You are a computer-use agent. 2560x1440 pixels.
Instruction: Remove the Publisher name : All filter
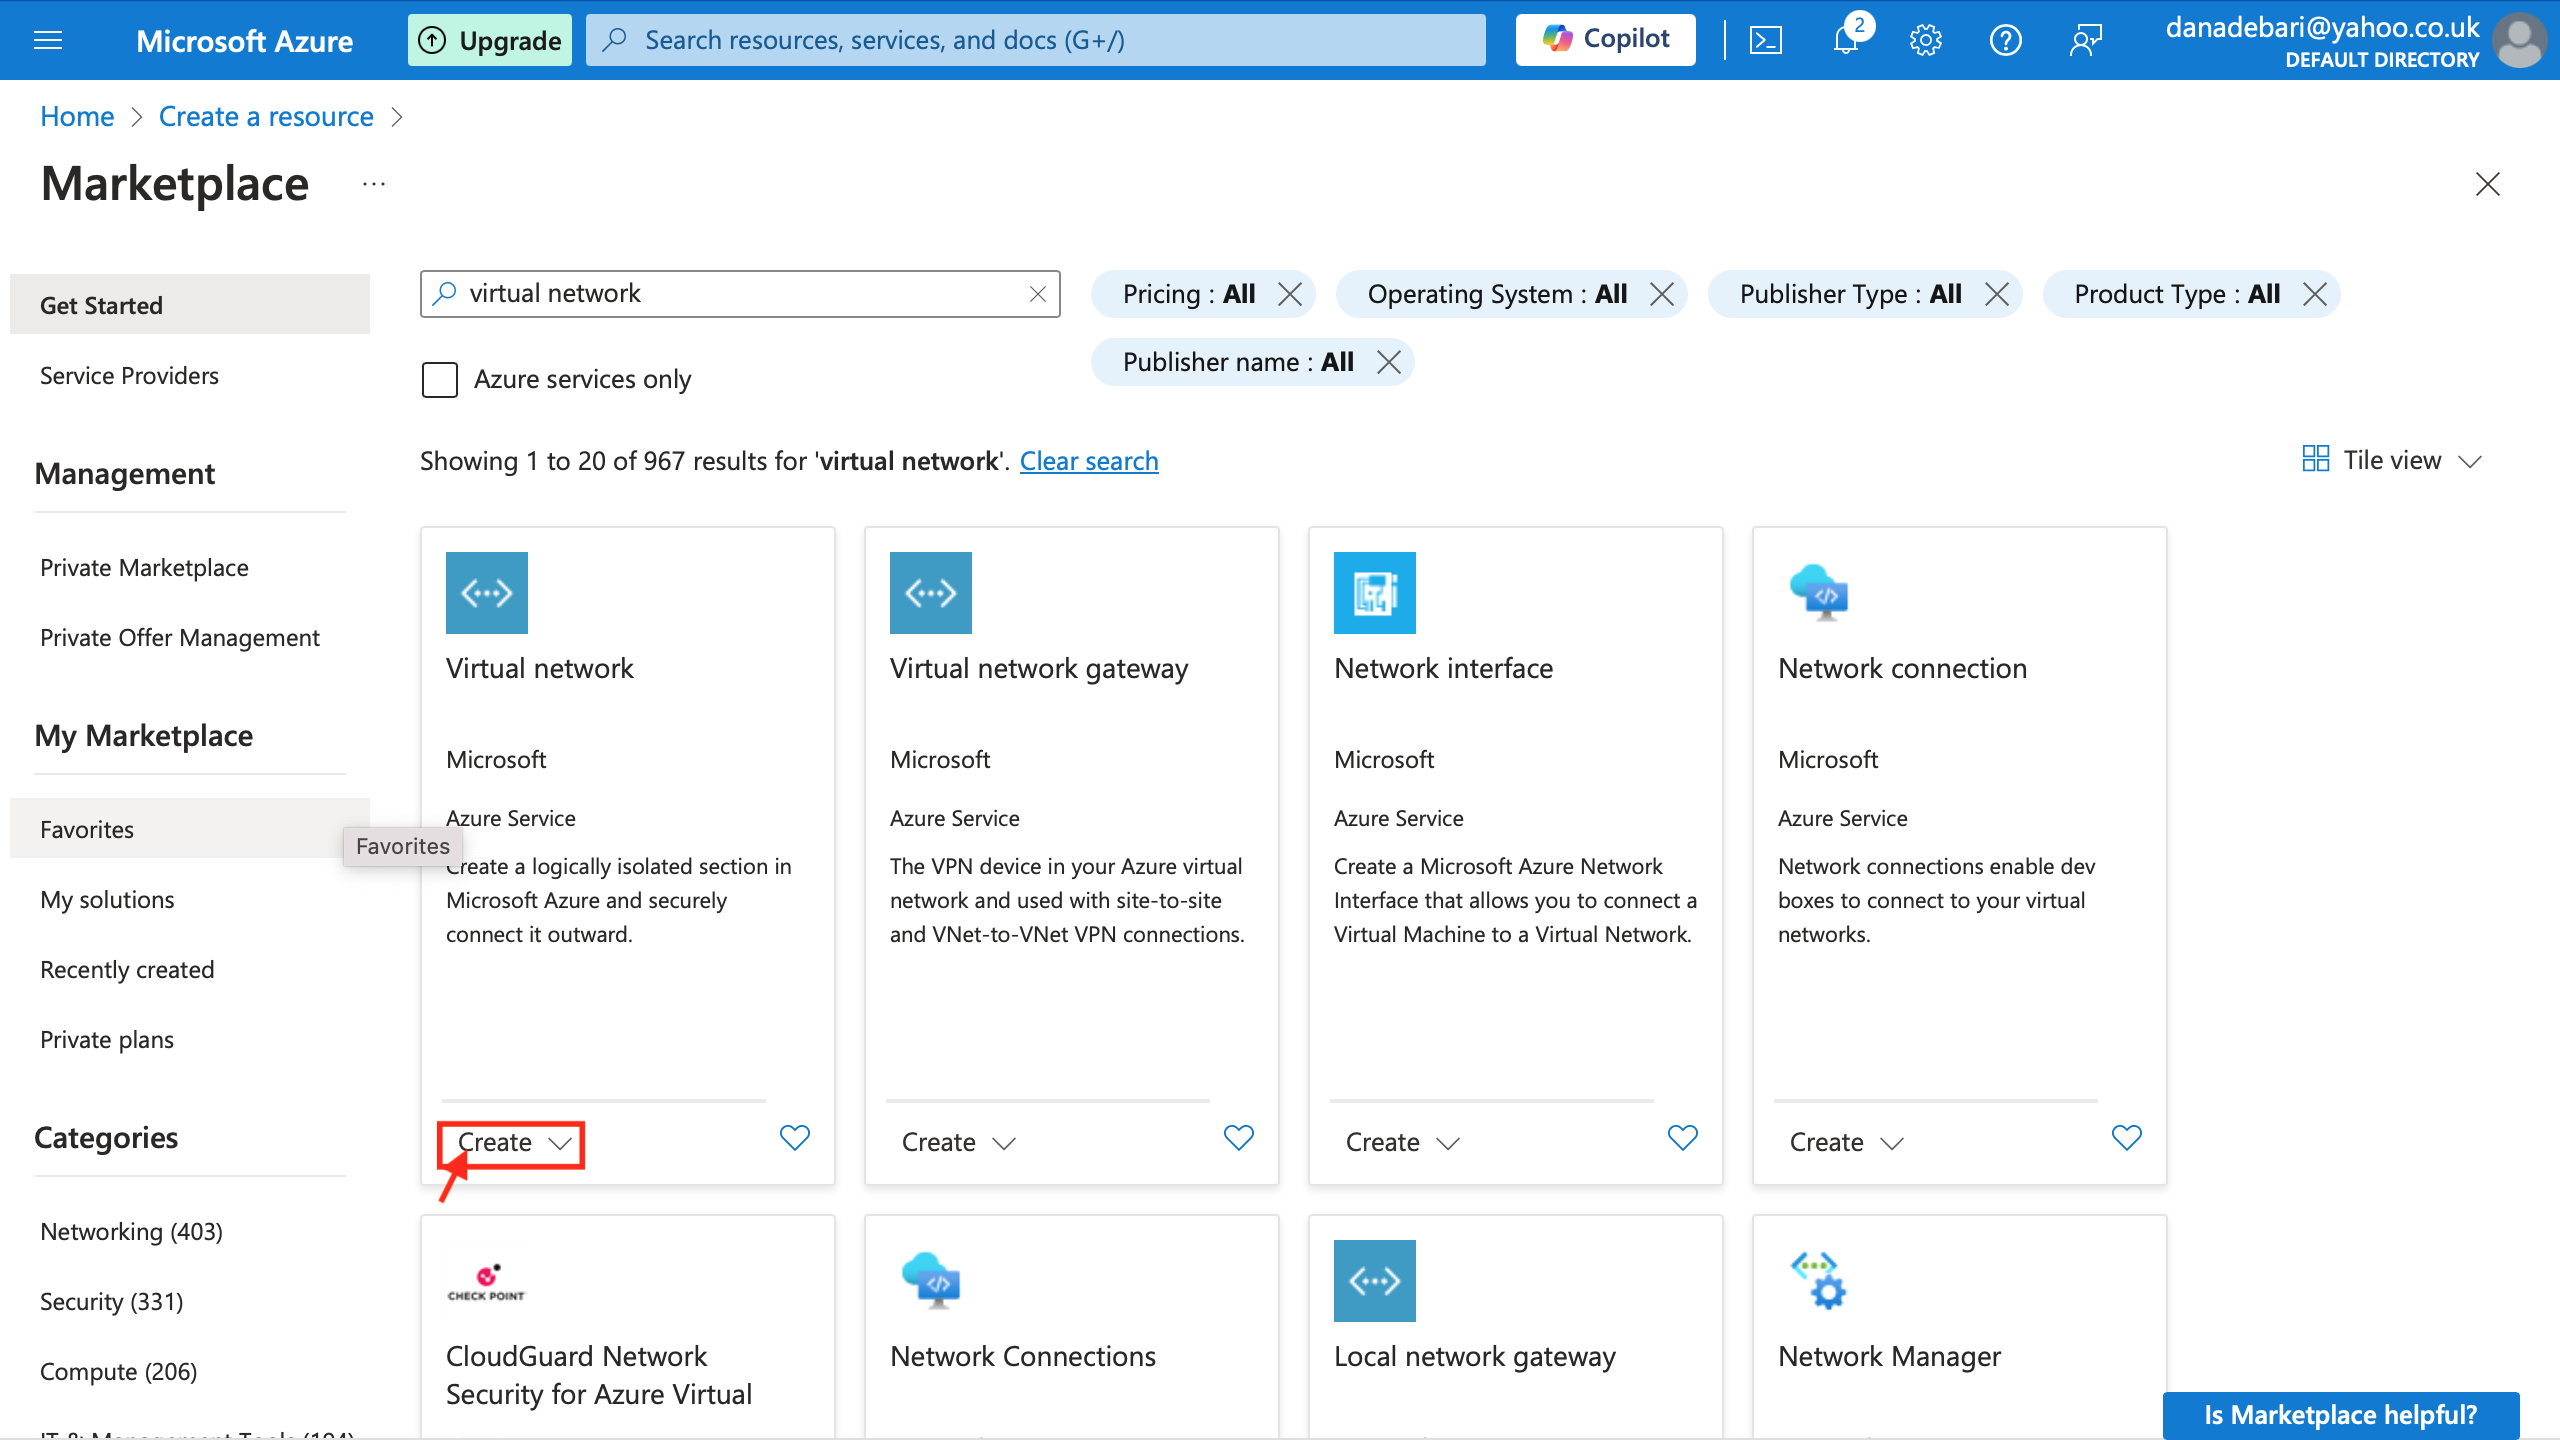coord(1389,362)
